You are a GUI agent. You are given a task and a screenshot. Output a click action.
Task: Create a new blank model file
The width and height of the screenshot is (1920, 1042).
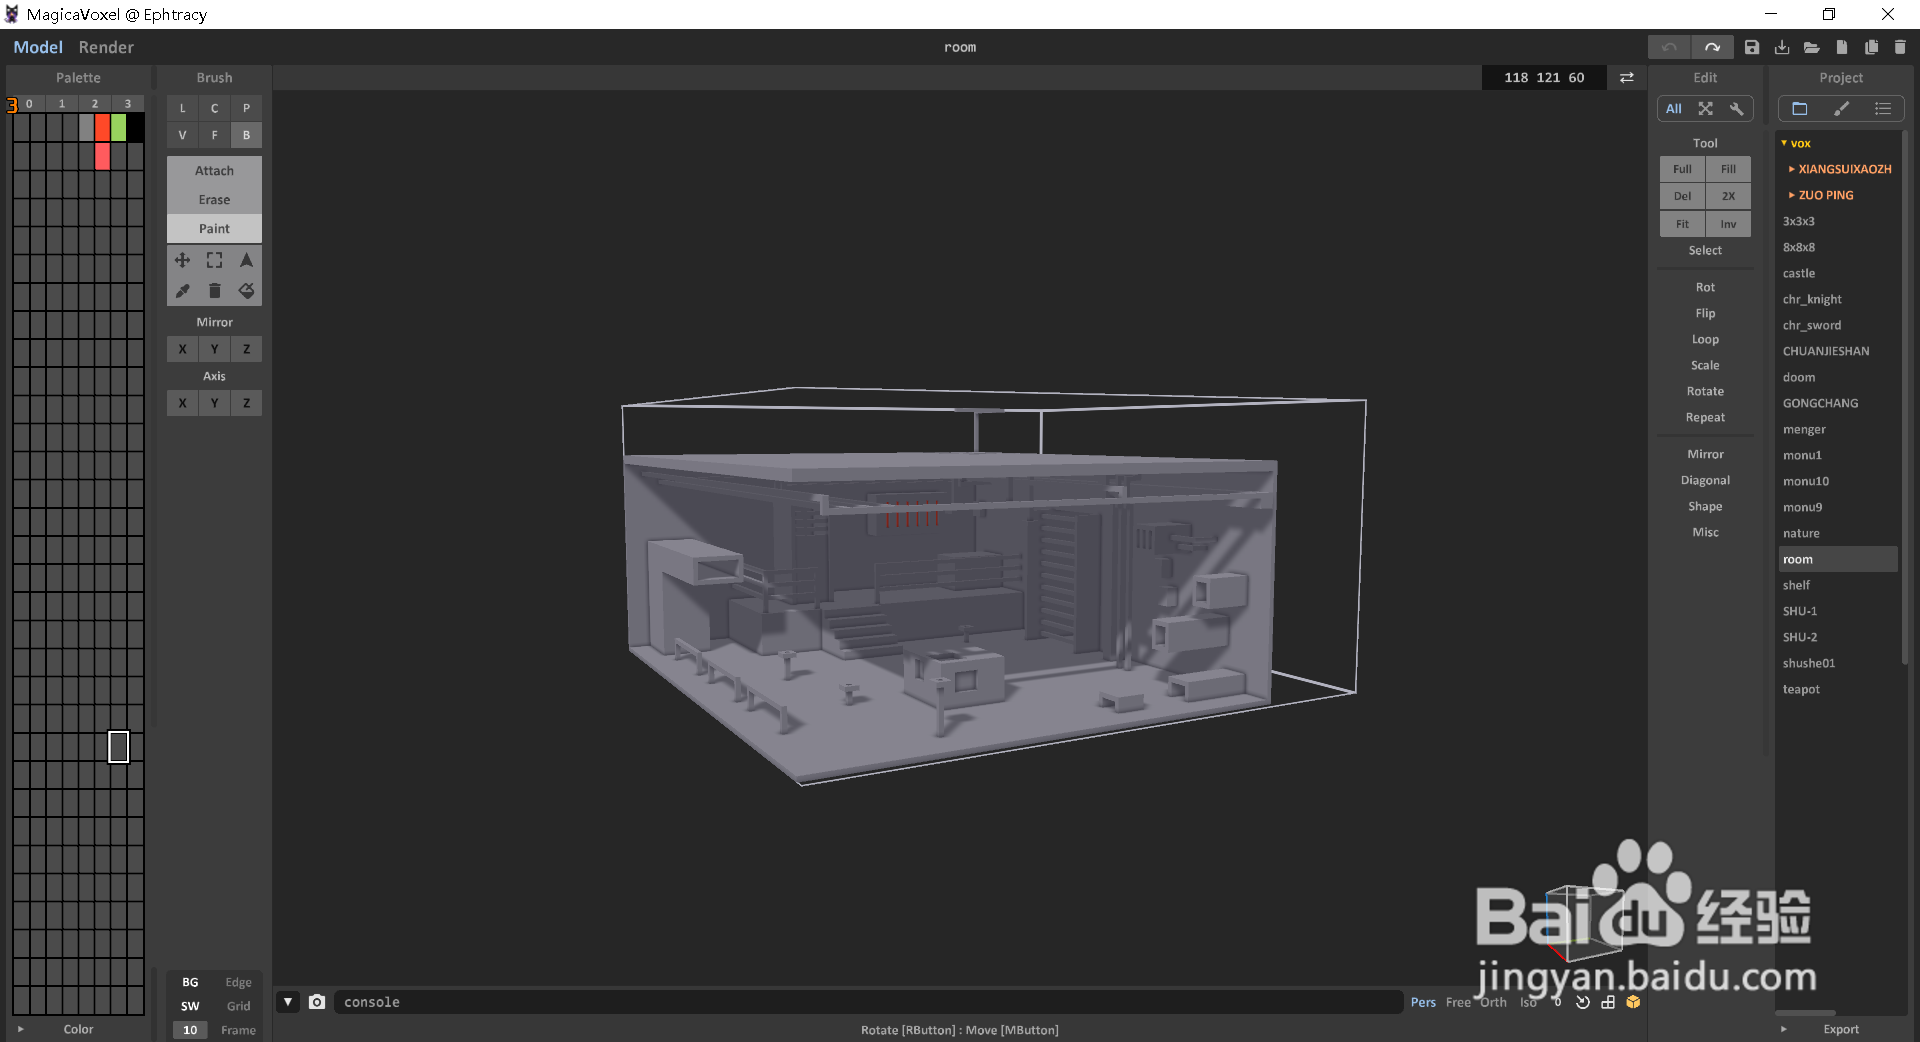pyautogui.click(x=1841, y=47)
